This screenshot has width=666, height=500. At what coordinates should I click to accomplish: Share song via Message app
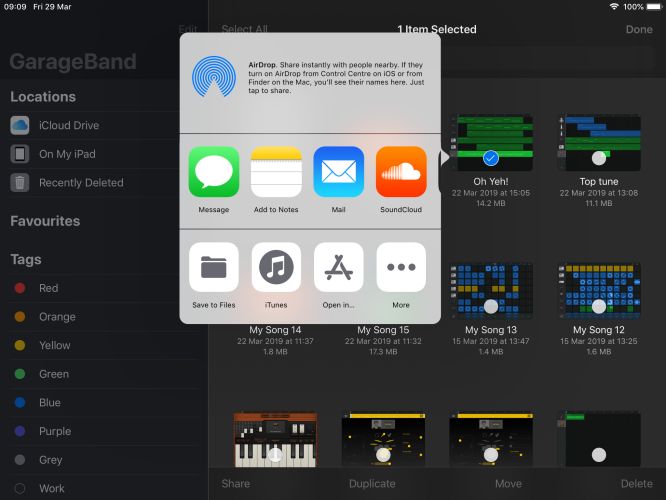(214, 173)
